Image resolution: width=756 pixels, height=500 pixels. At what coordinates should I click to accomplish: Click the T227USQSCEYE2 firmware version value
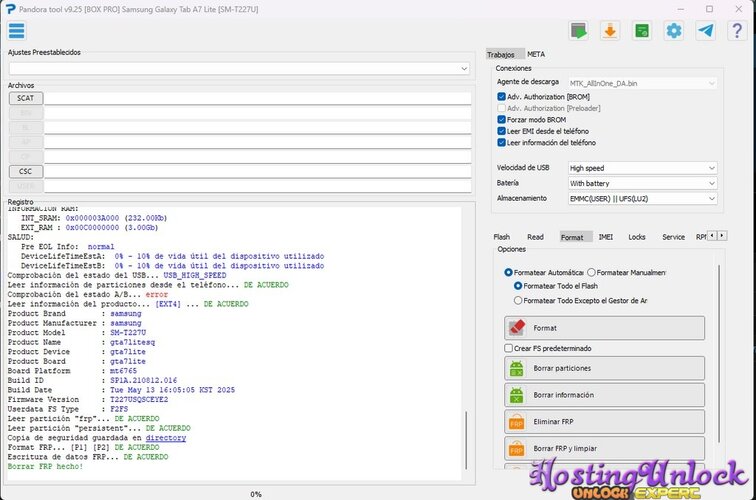pos(139,399)
